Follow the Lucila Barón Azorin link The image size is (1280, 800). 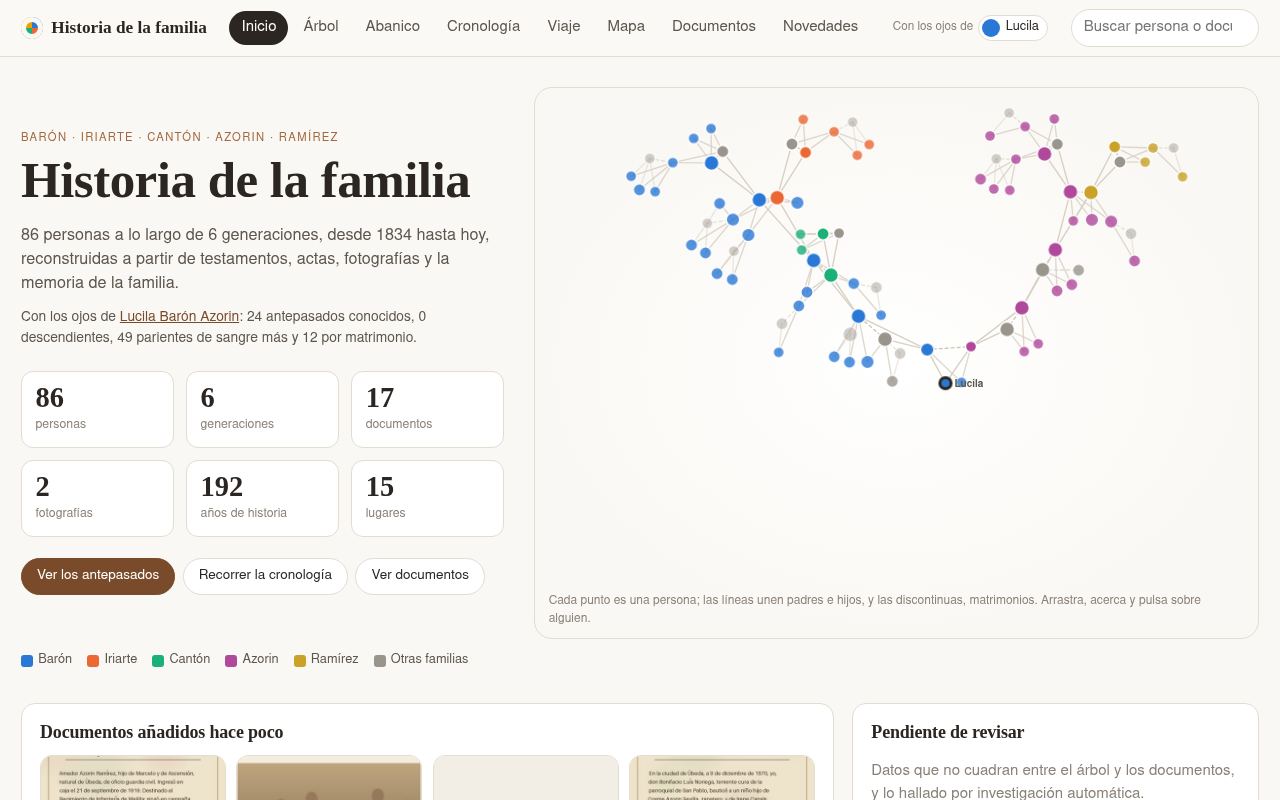(179, 317)
